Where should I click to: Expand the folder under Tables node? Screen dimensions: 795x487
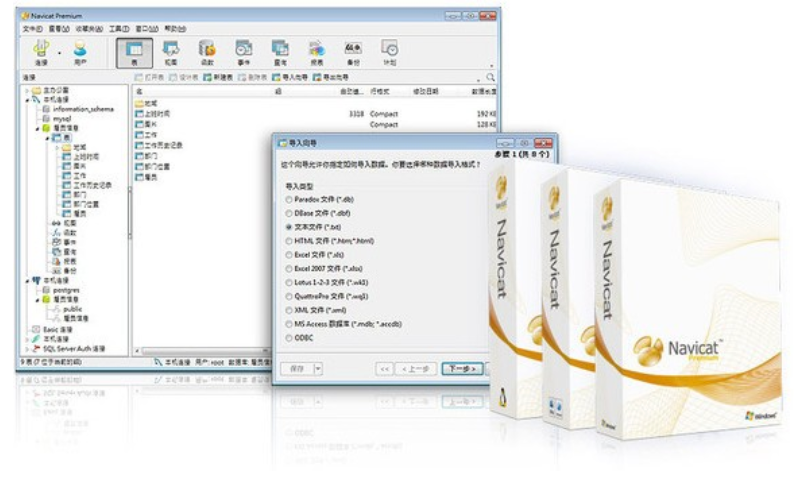[57, 147]
